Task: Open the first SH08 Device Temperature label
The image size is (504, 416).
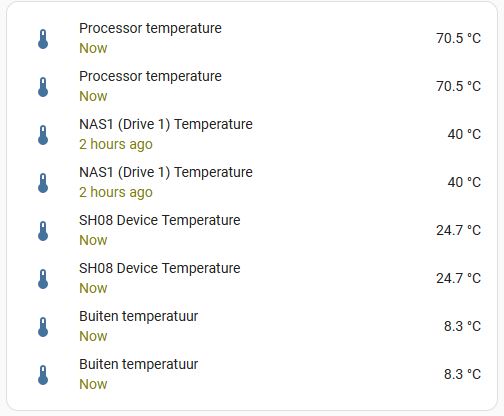Action: (160, 220)
